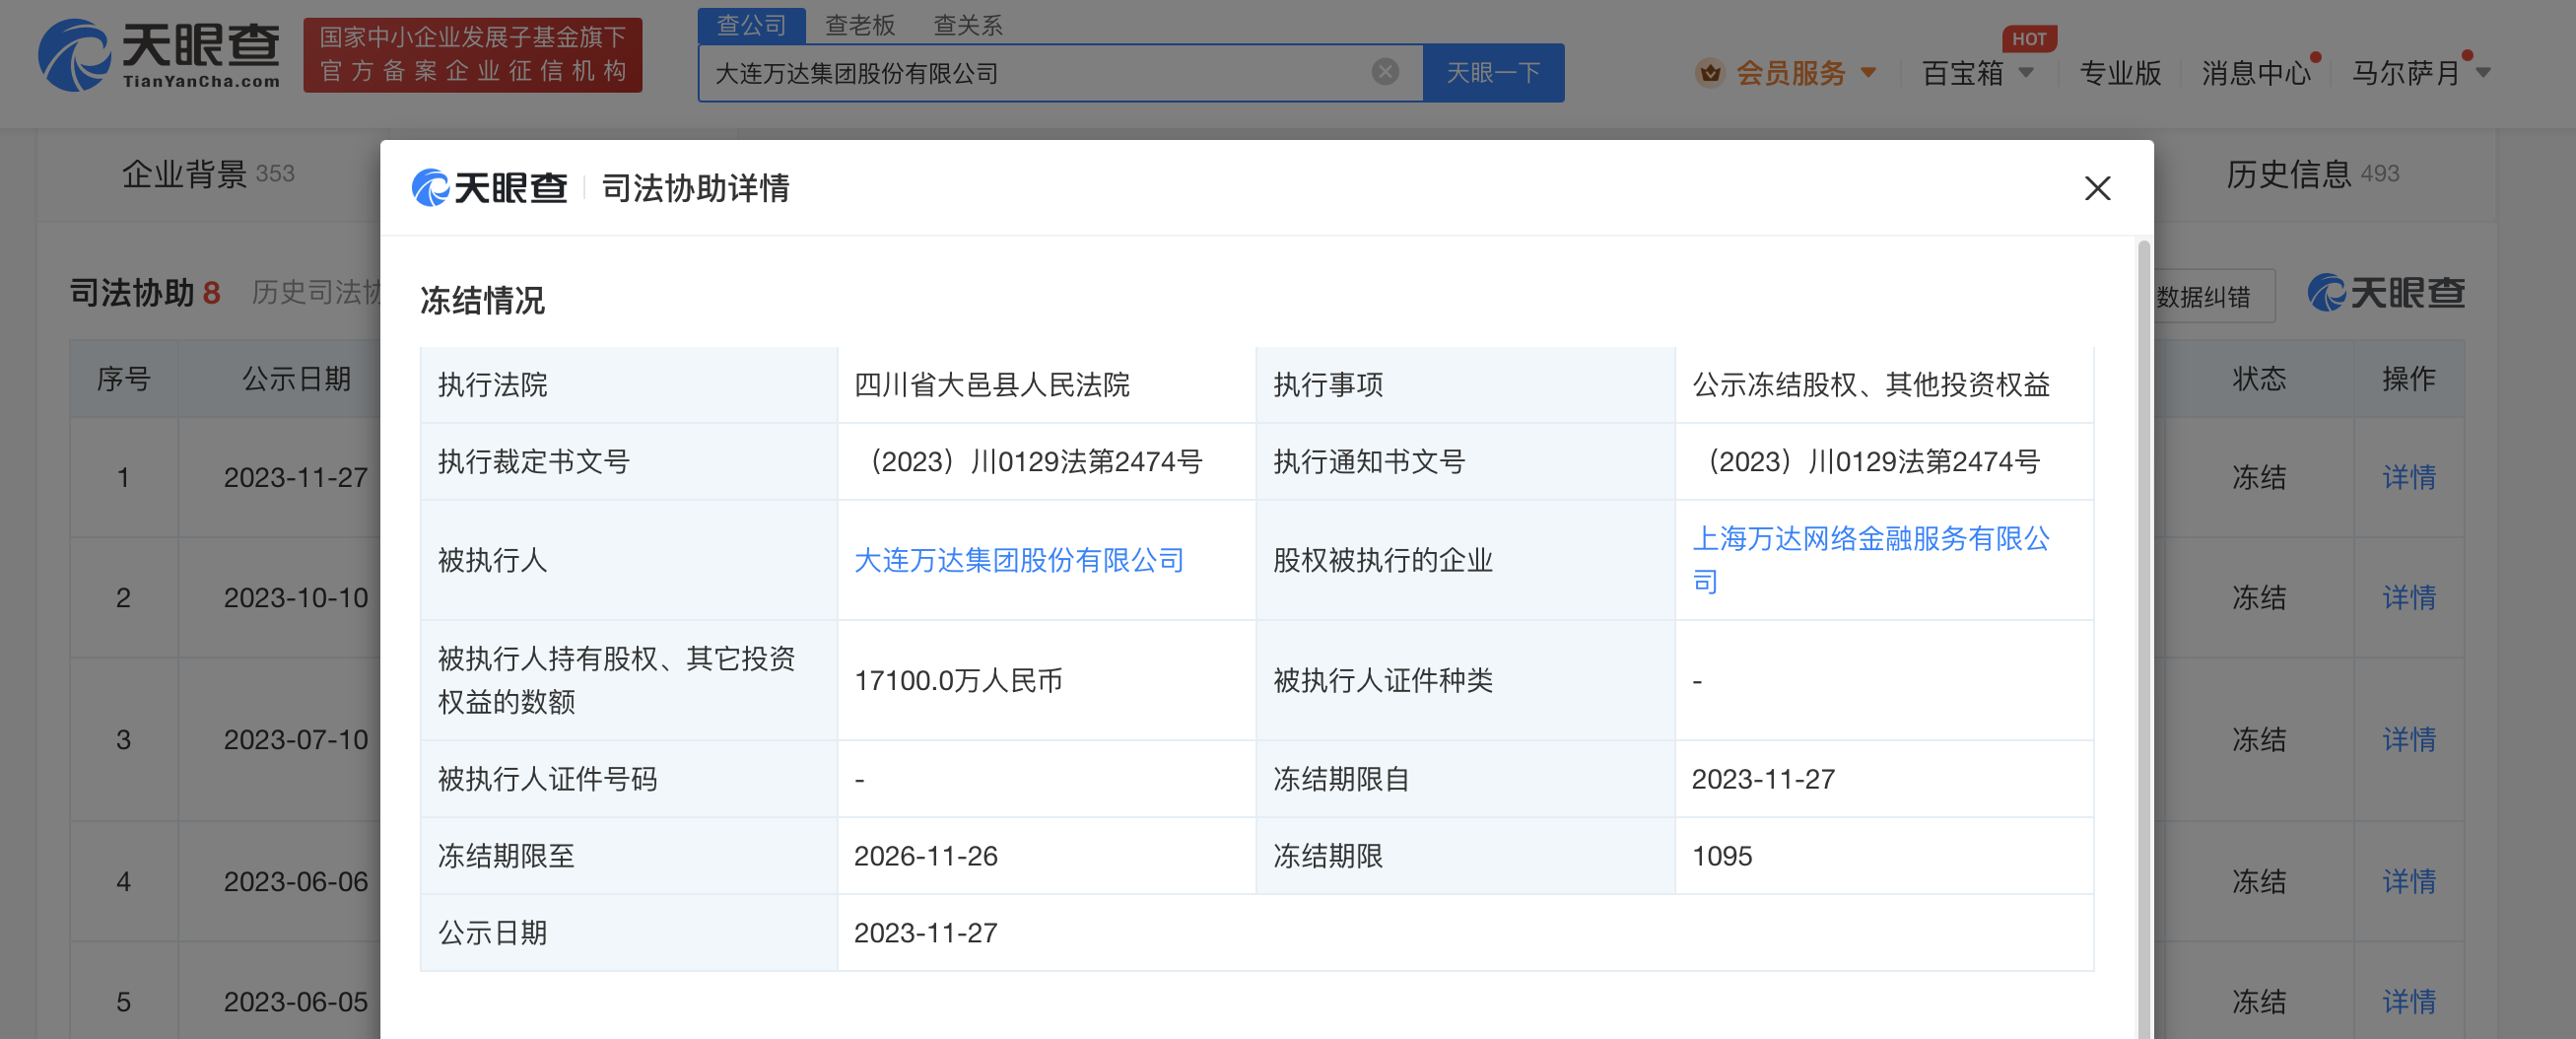Open the 消息中心 link
This screenshot has width=2576, height=1039.
[2256, 73]
